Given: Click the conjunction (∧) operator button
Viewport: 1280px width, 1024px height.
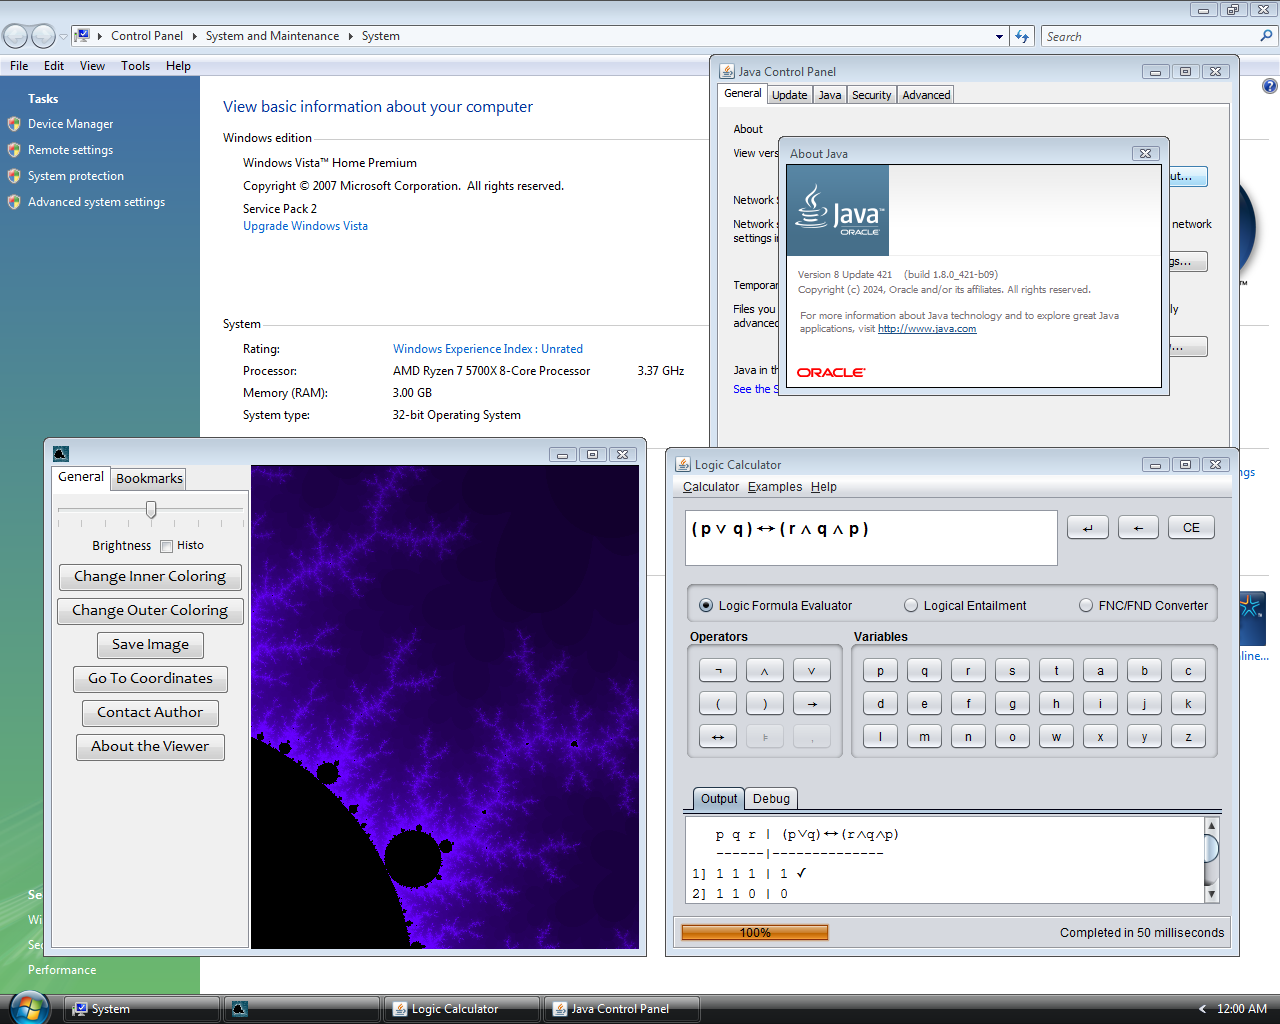Looking at the screenshot, I should click(764, 670).
